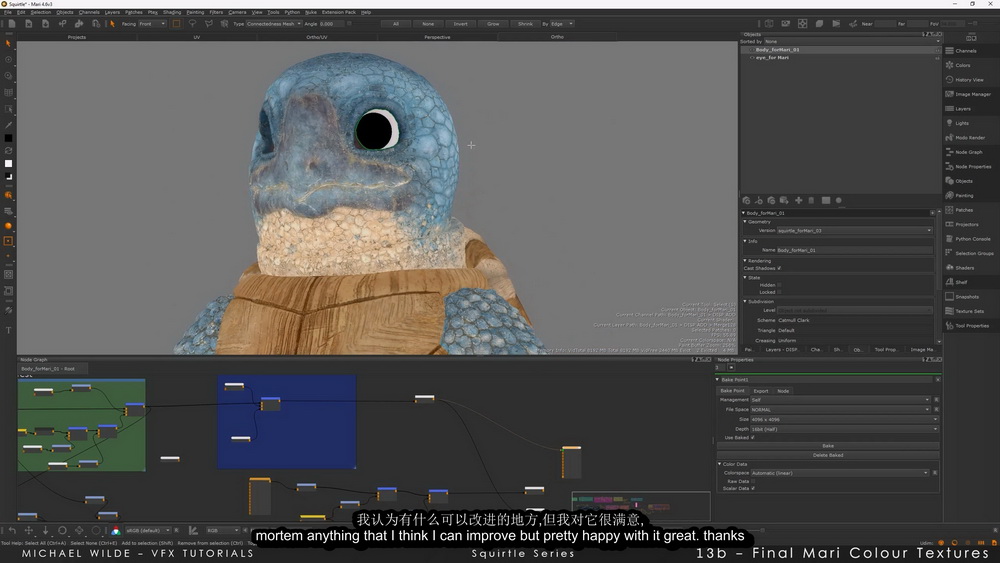The height and width of the screenshot is (563, 1000).
Task: Open the Snapshots palette
Action: coord(967,296)
